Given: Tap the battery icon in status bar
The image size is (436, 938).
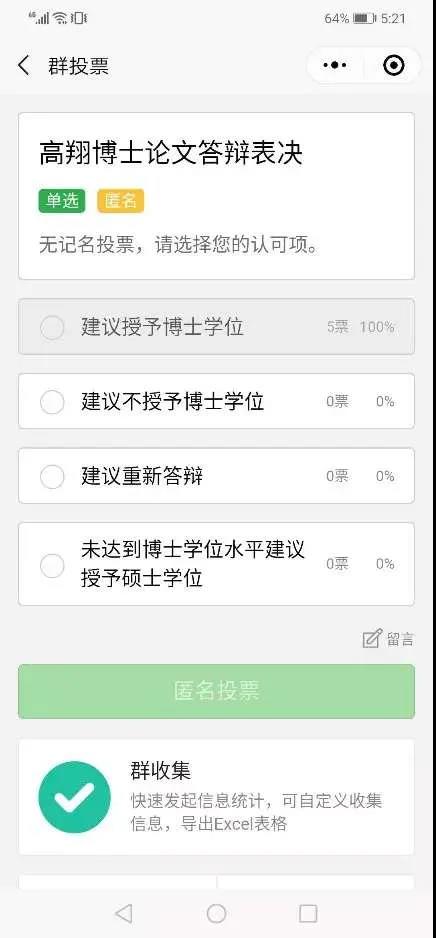Looking at the screenshot, I should 365,19.
